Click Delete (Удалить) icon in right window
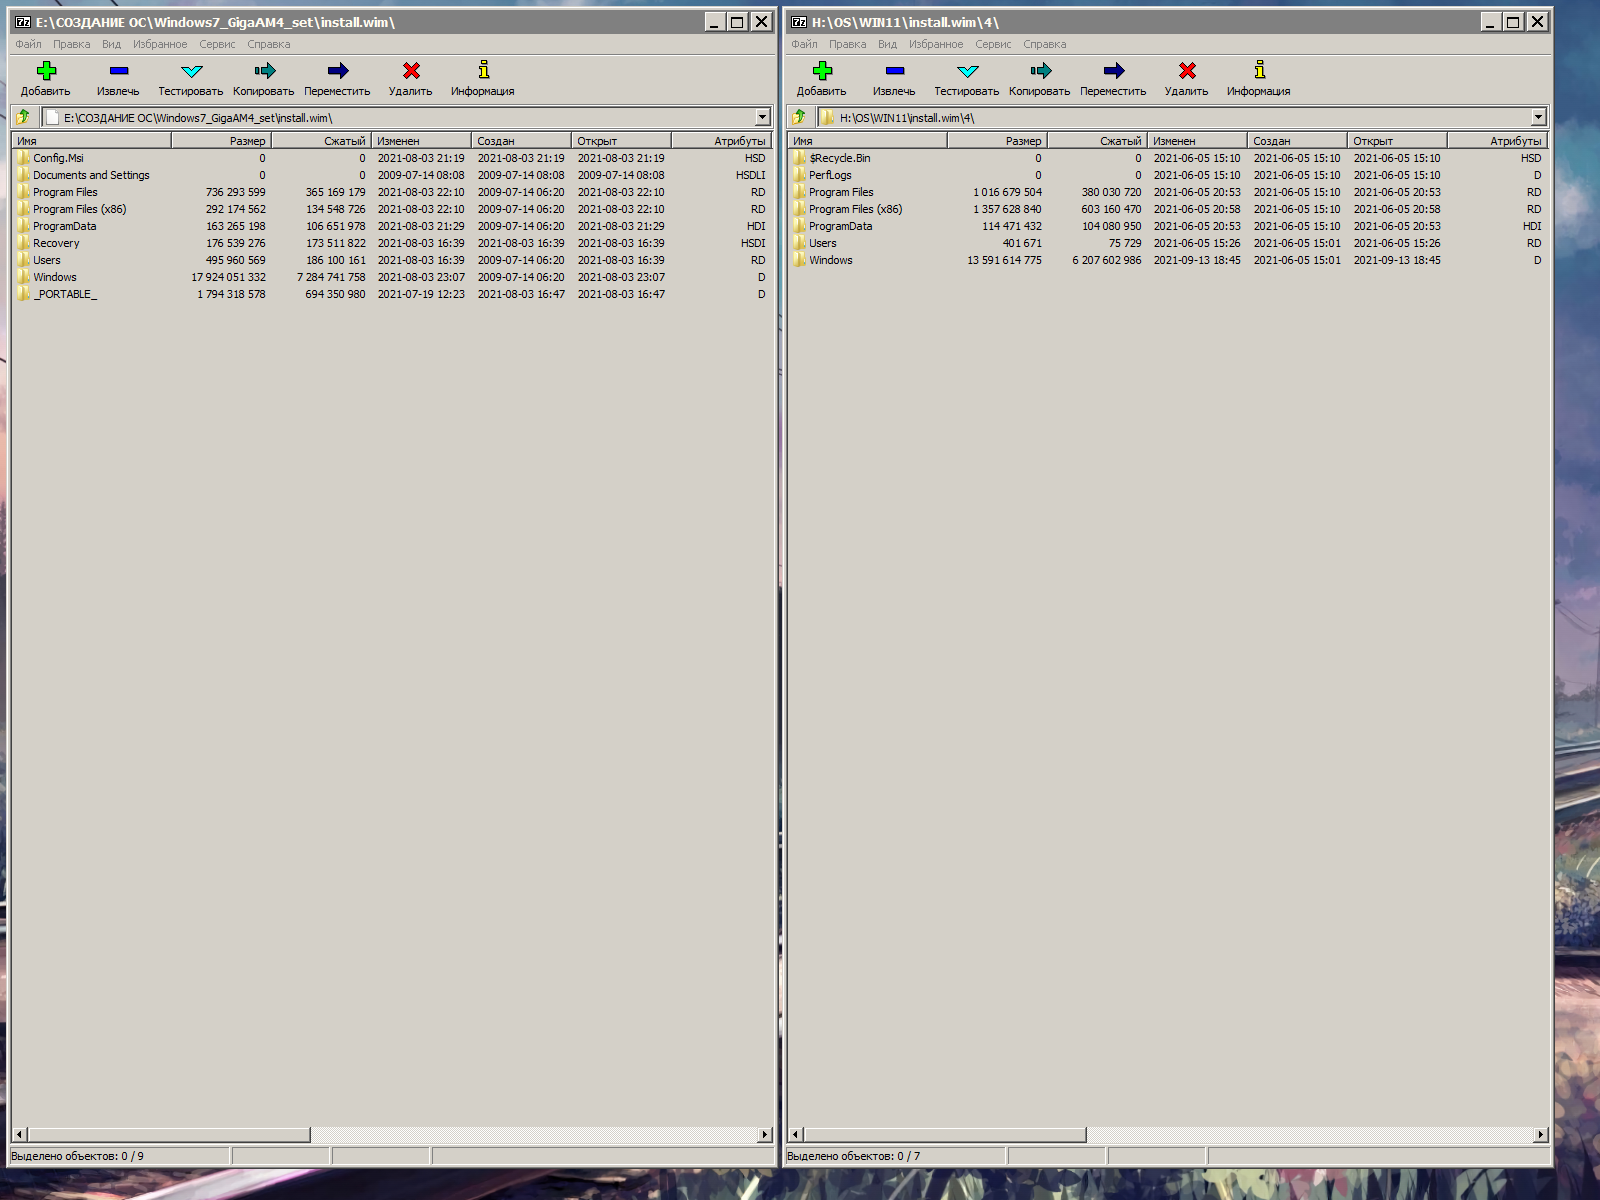Image resolution: width=1600 pixels, height=1200 pixels. [1186, 71]
